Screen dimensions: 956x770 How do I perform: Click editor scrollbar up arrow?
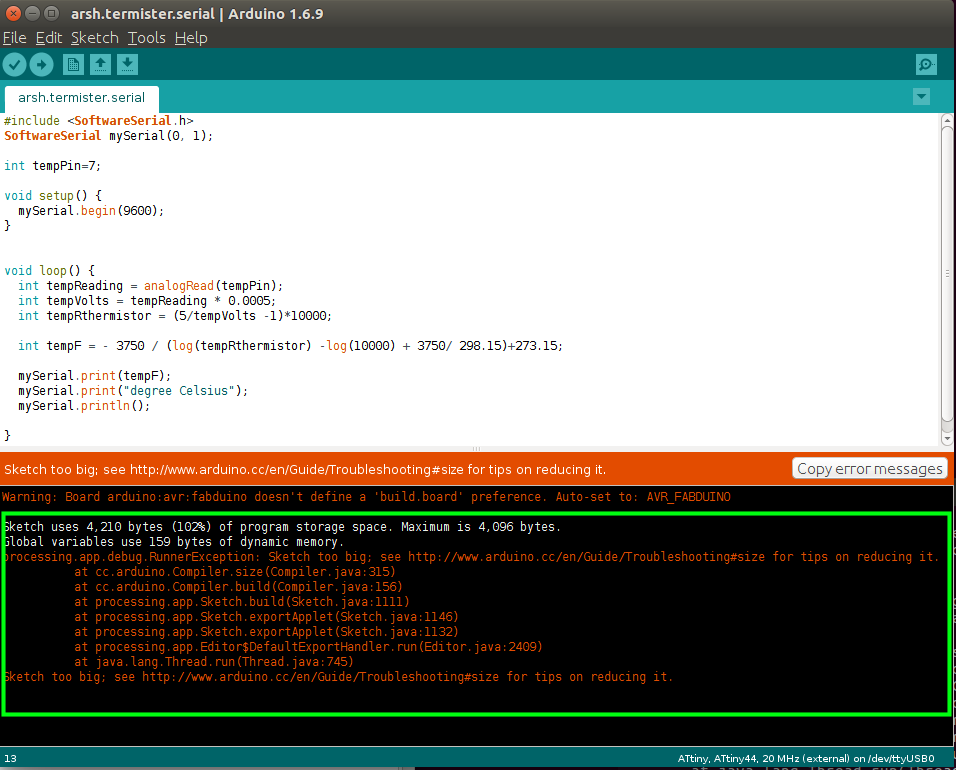click(947, 120)
